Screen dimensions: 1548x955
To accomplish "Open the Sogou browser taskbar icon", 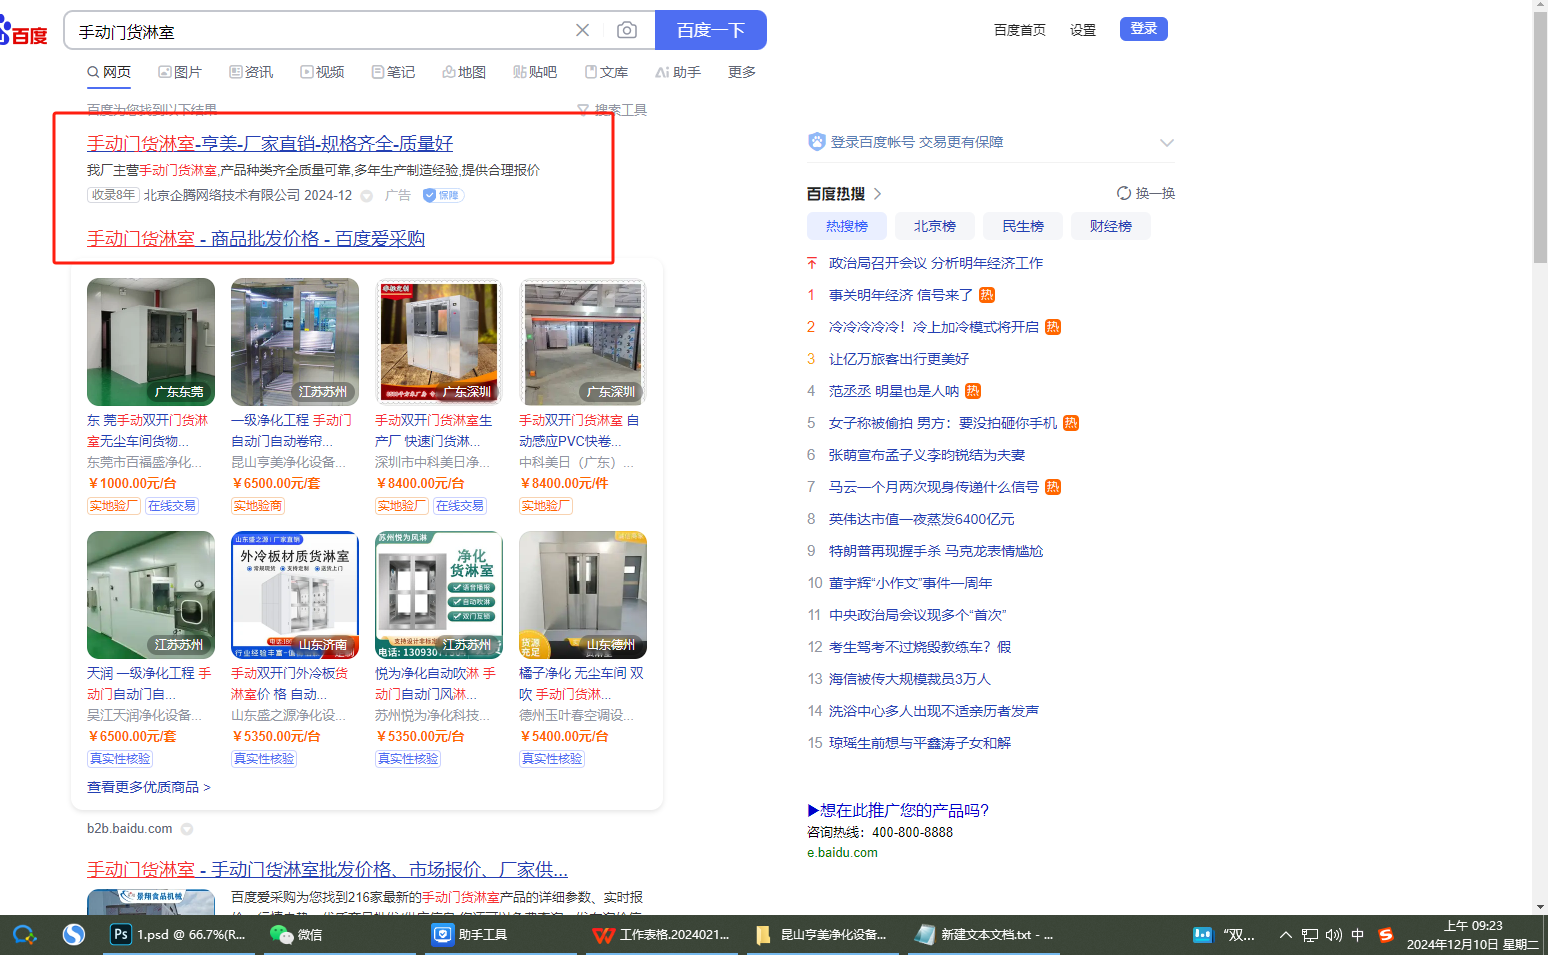I will (74, 935).
